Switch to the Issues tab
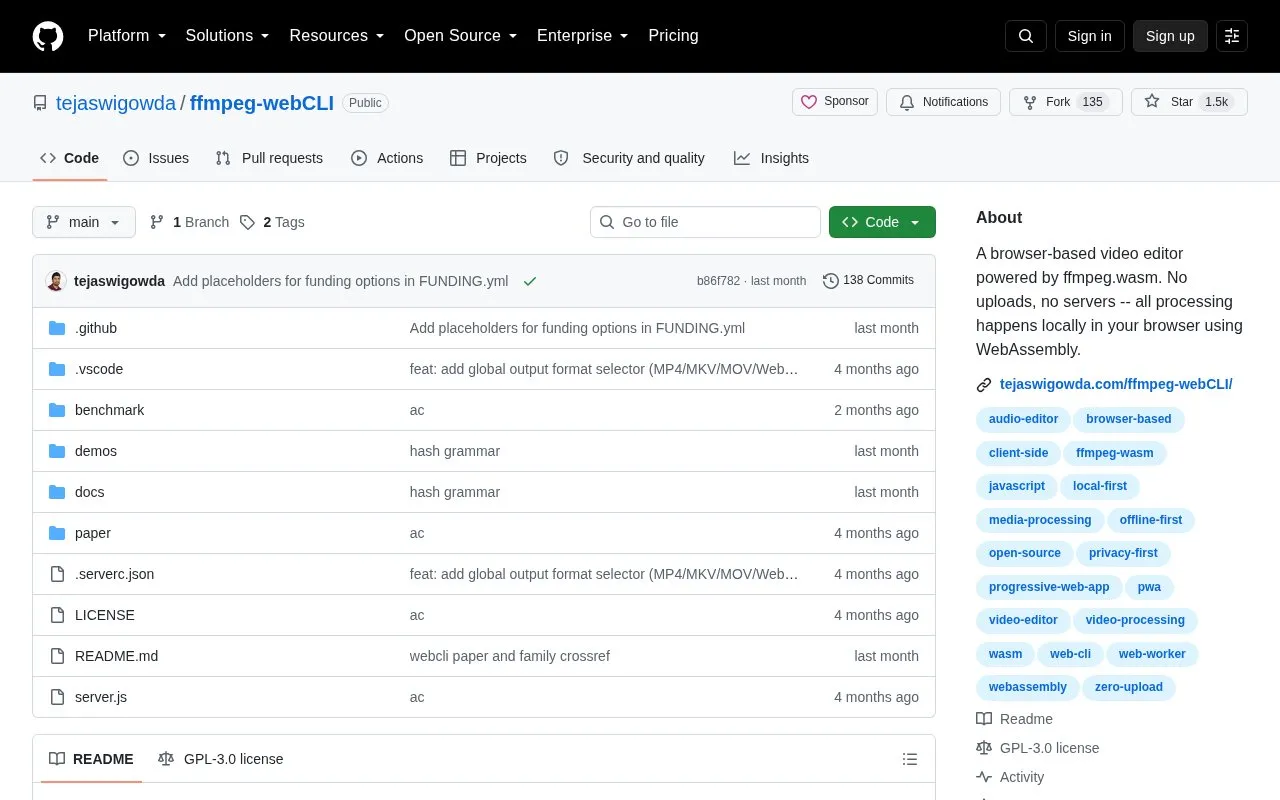This screenshot has height=800, width=1280. point(156,158)
